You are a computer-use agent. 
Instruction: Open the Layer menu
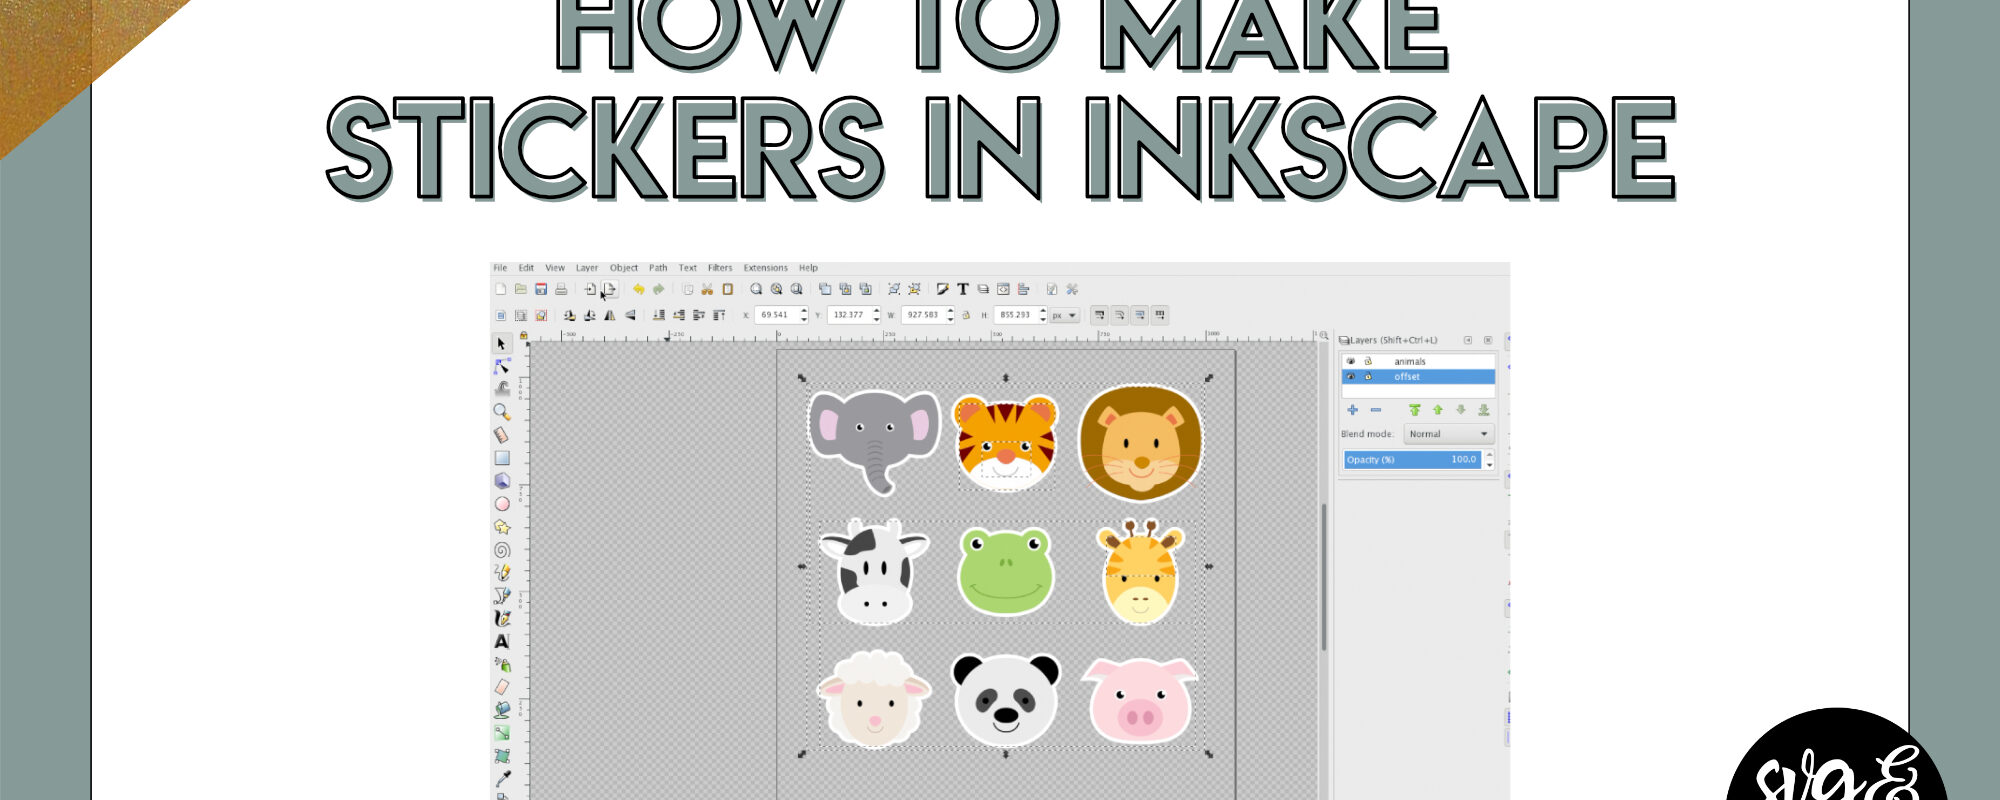(587, 268)
